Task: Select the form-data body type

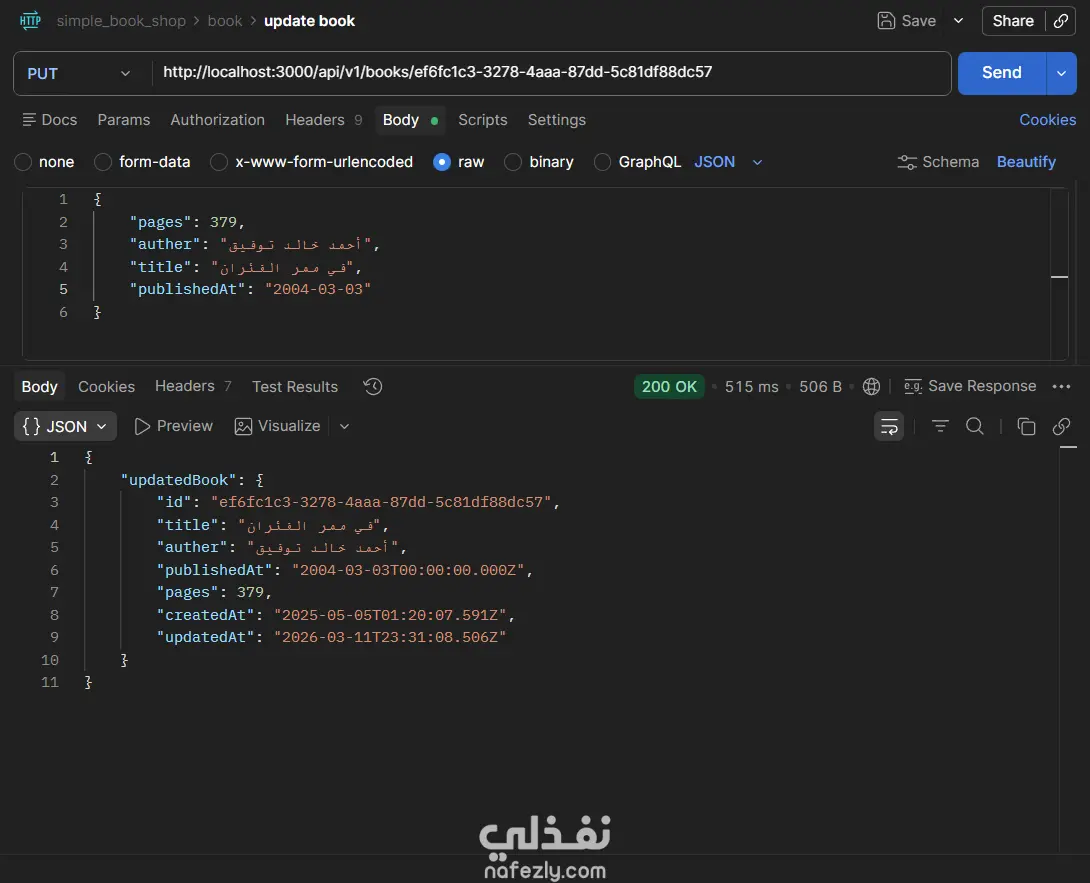Action: tap(103, 162)
